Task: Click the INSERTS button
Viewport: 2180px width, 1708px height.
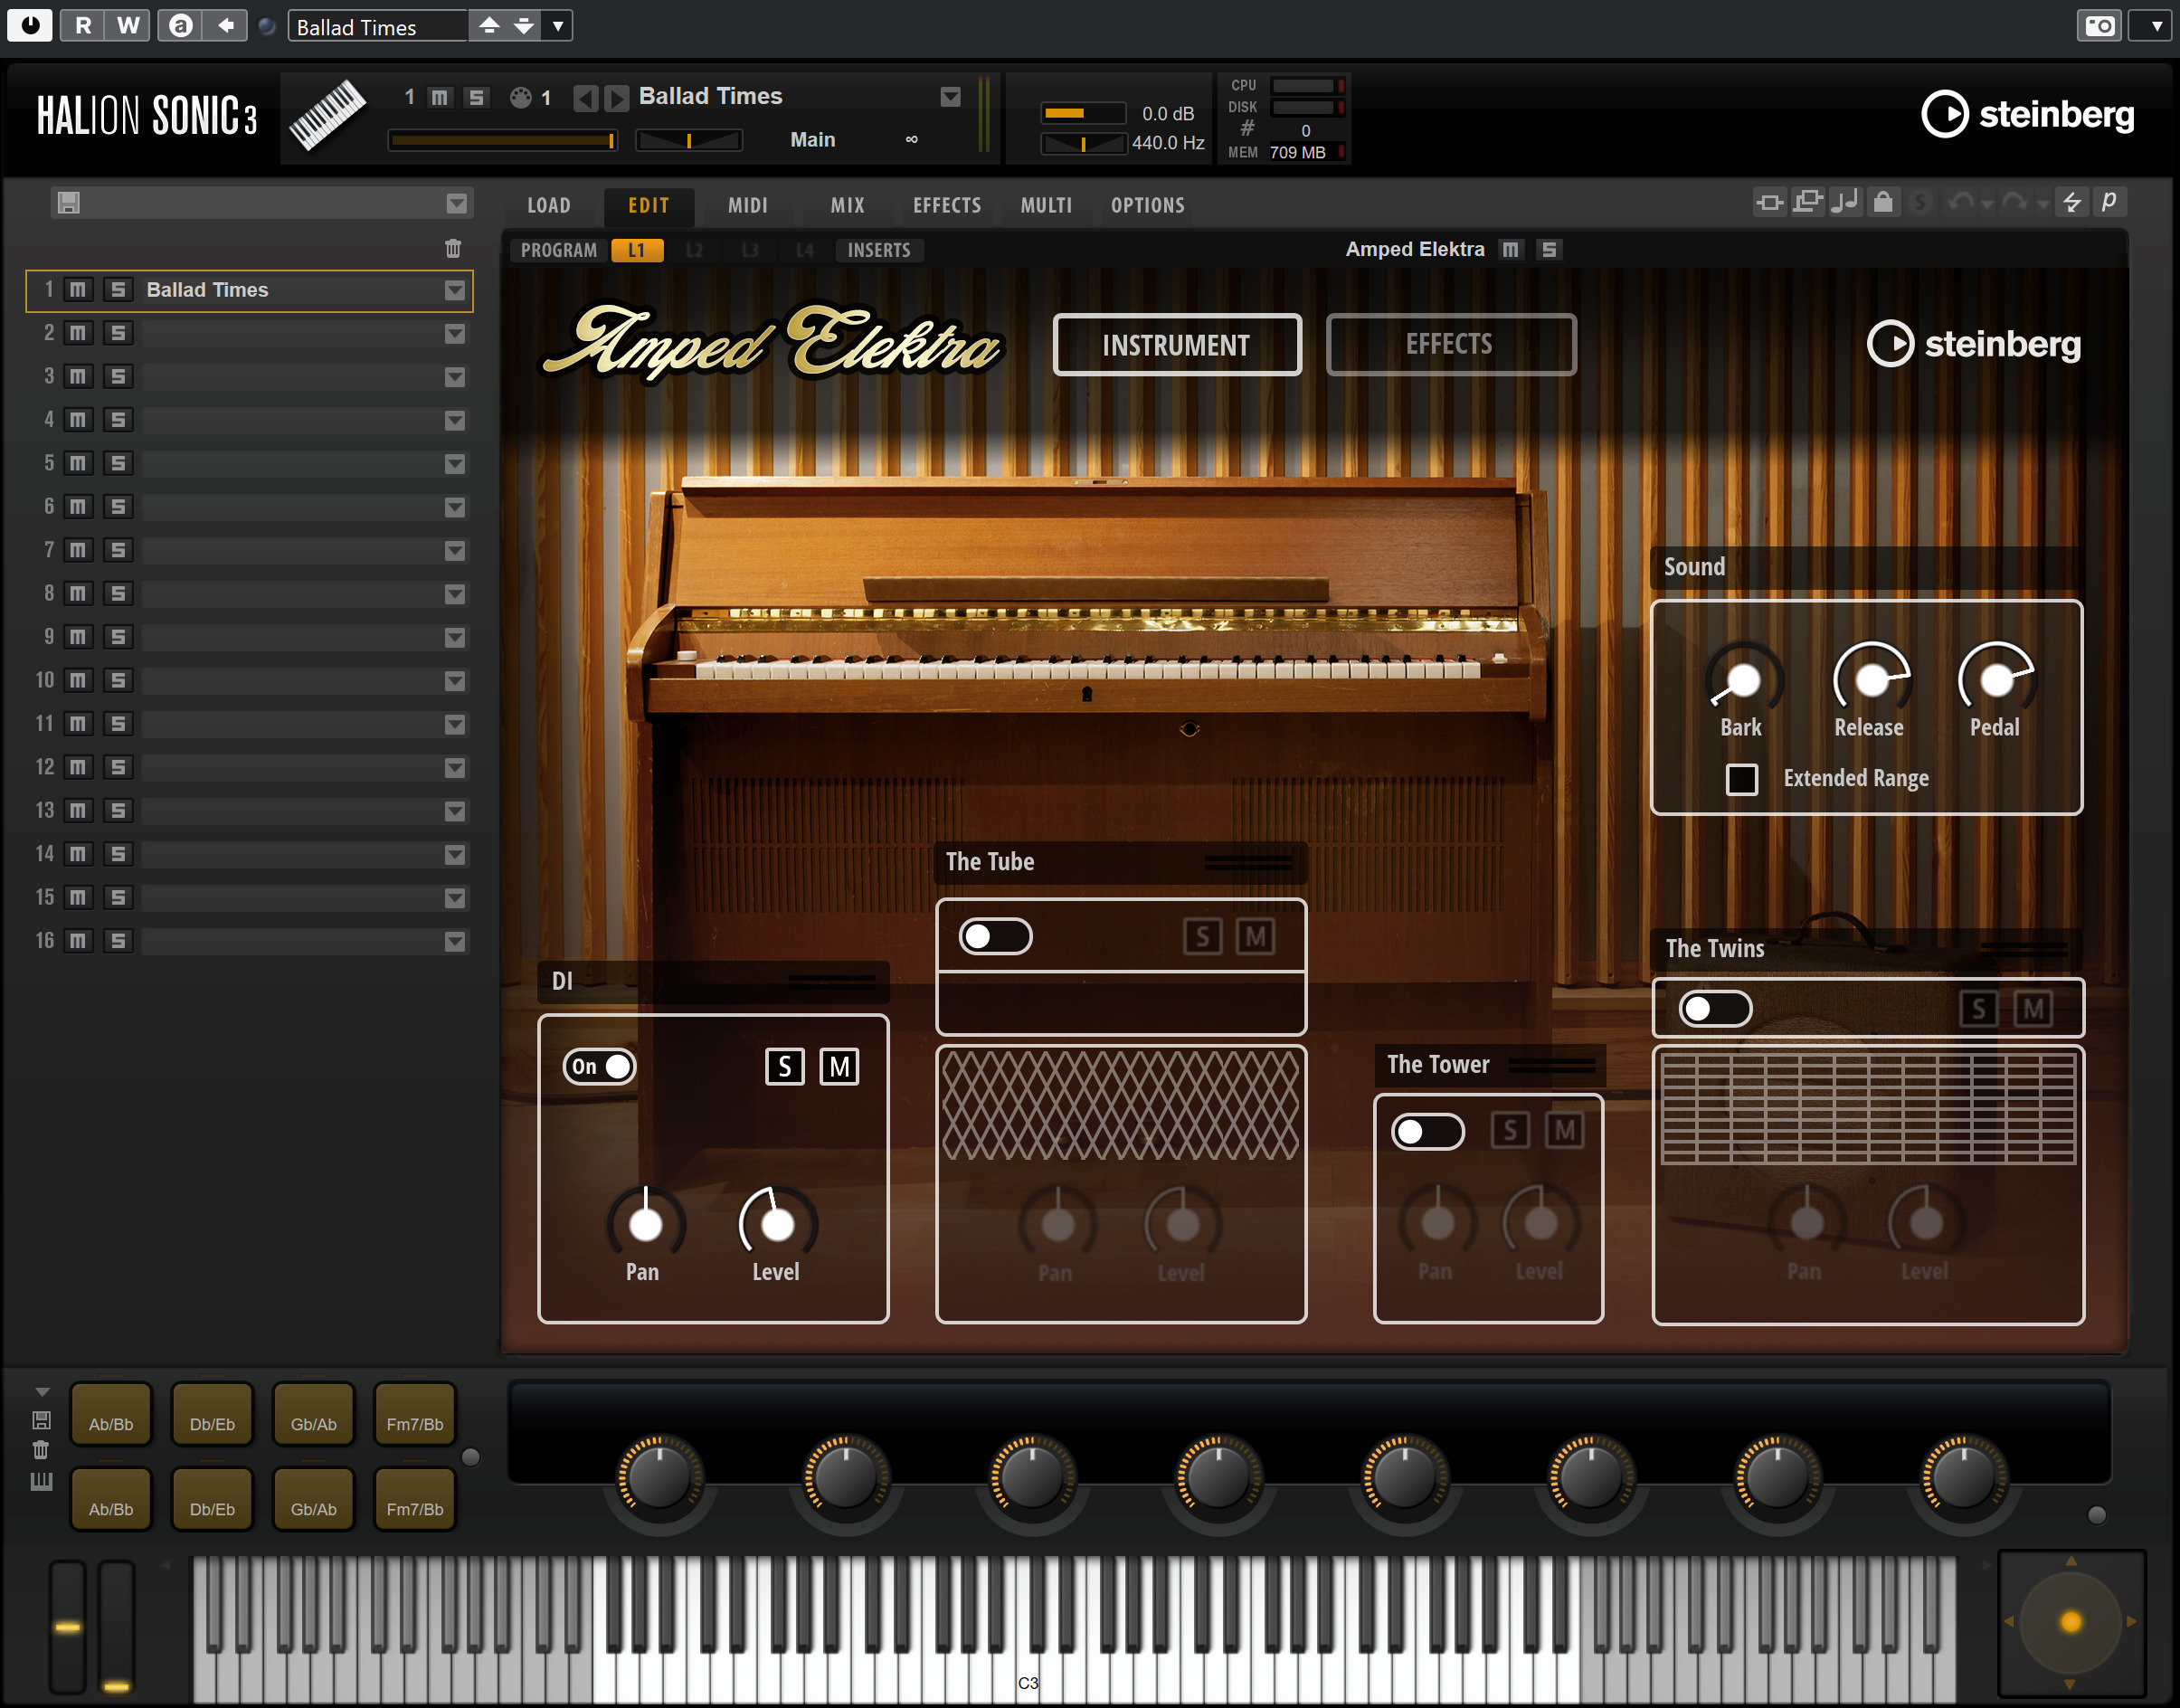Action: coord(879,250)
